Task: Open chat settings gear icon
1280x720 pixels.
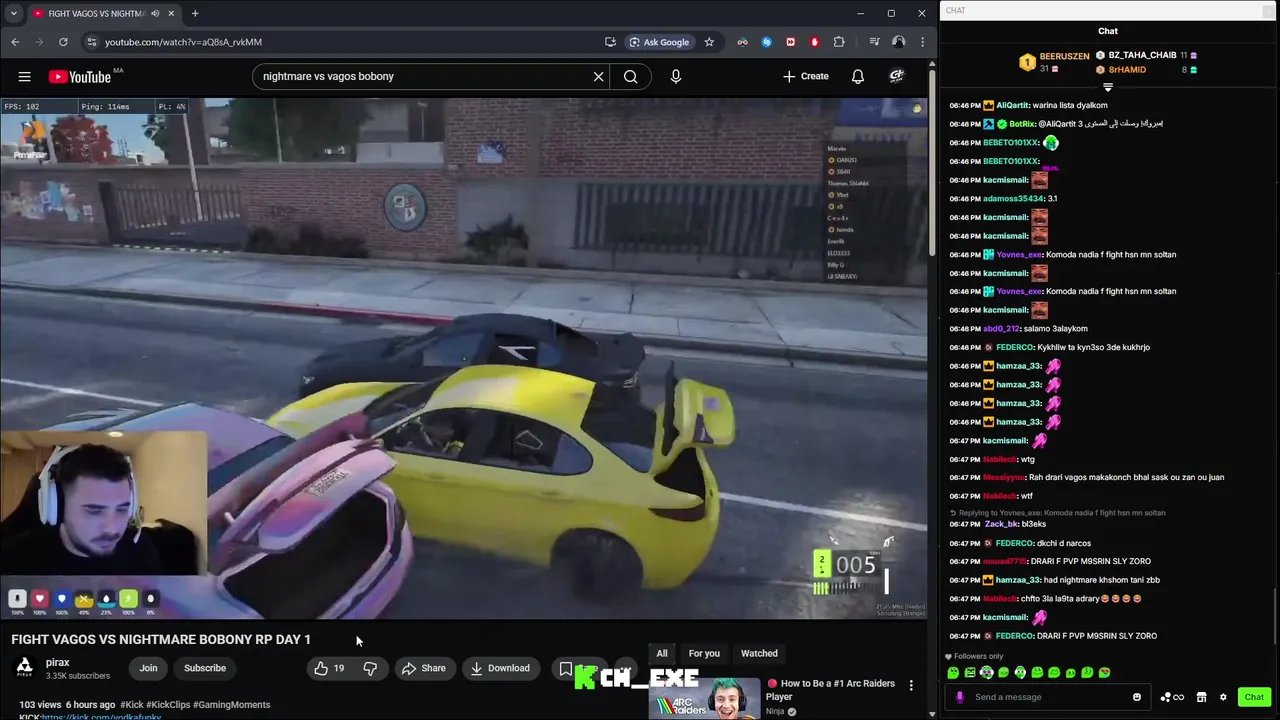Action: point(1223,697)
